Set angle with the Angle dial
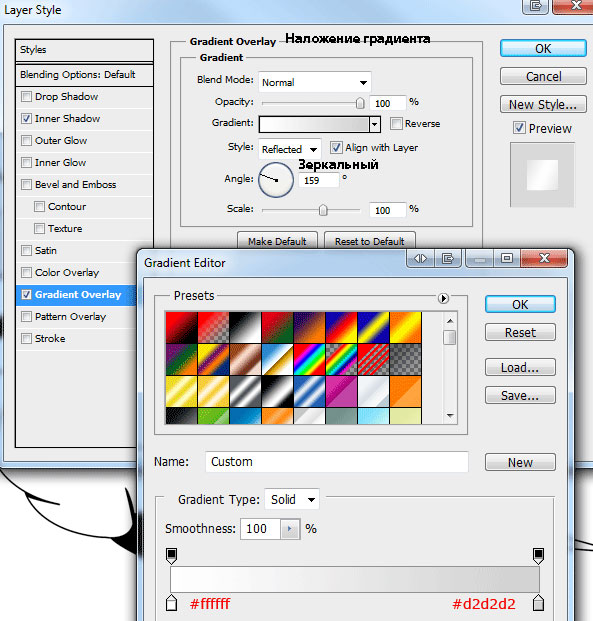Screen dimensions: 593x621 point(276,180)
